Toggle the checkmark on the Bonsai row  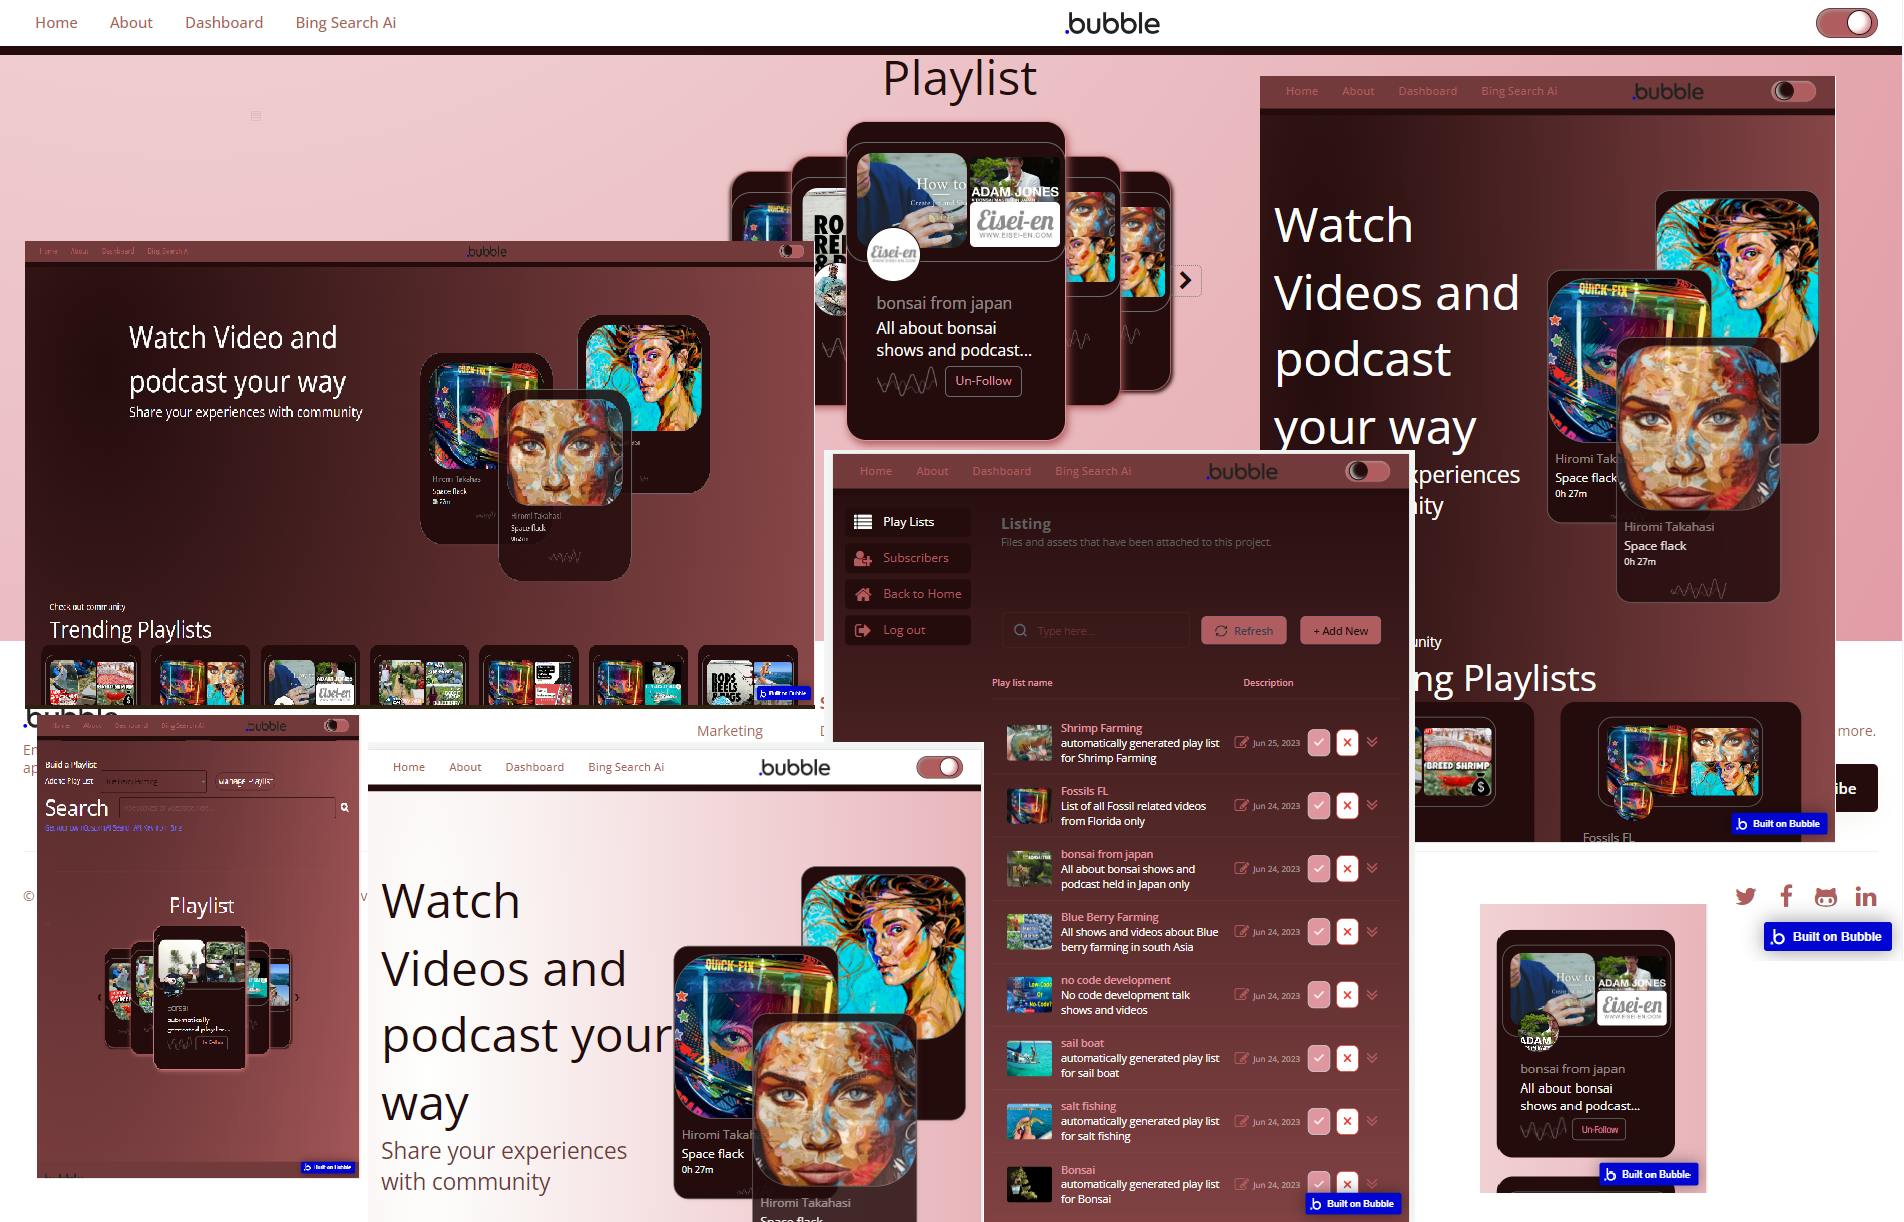1319,1184
